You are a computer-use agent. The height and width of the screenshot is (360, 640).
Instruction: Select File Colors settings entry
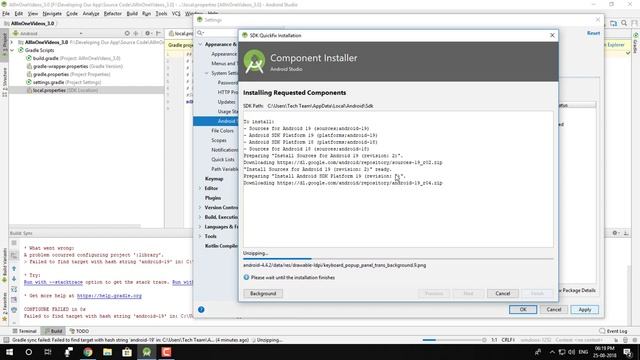tap(222, 131)
